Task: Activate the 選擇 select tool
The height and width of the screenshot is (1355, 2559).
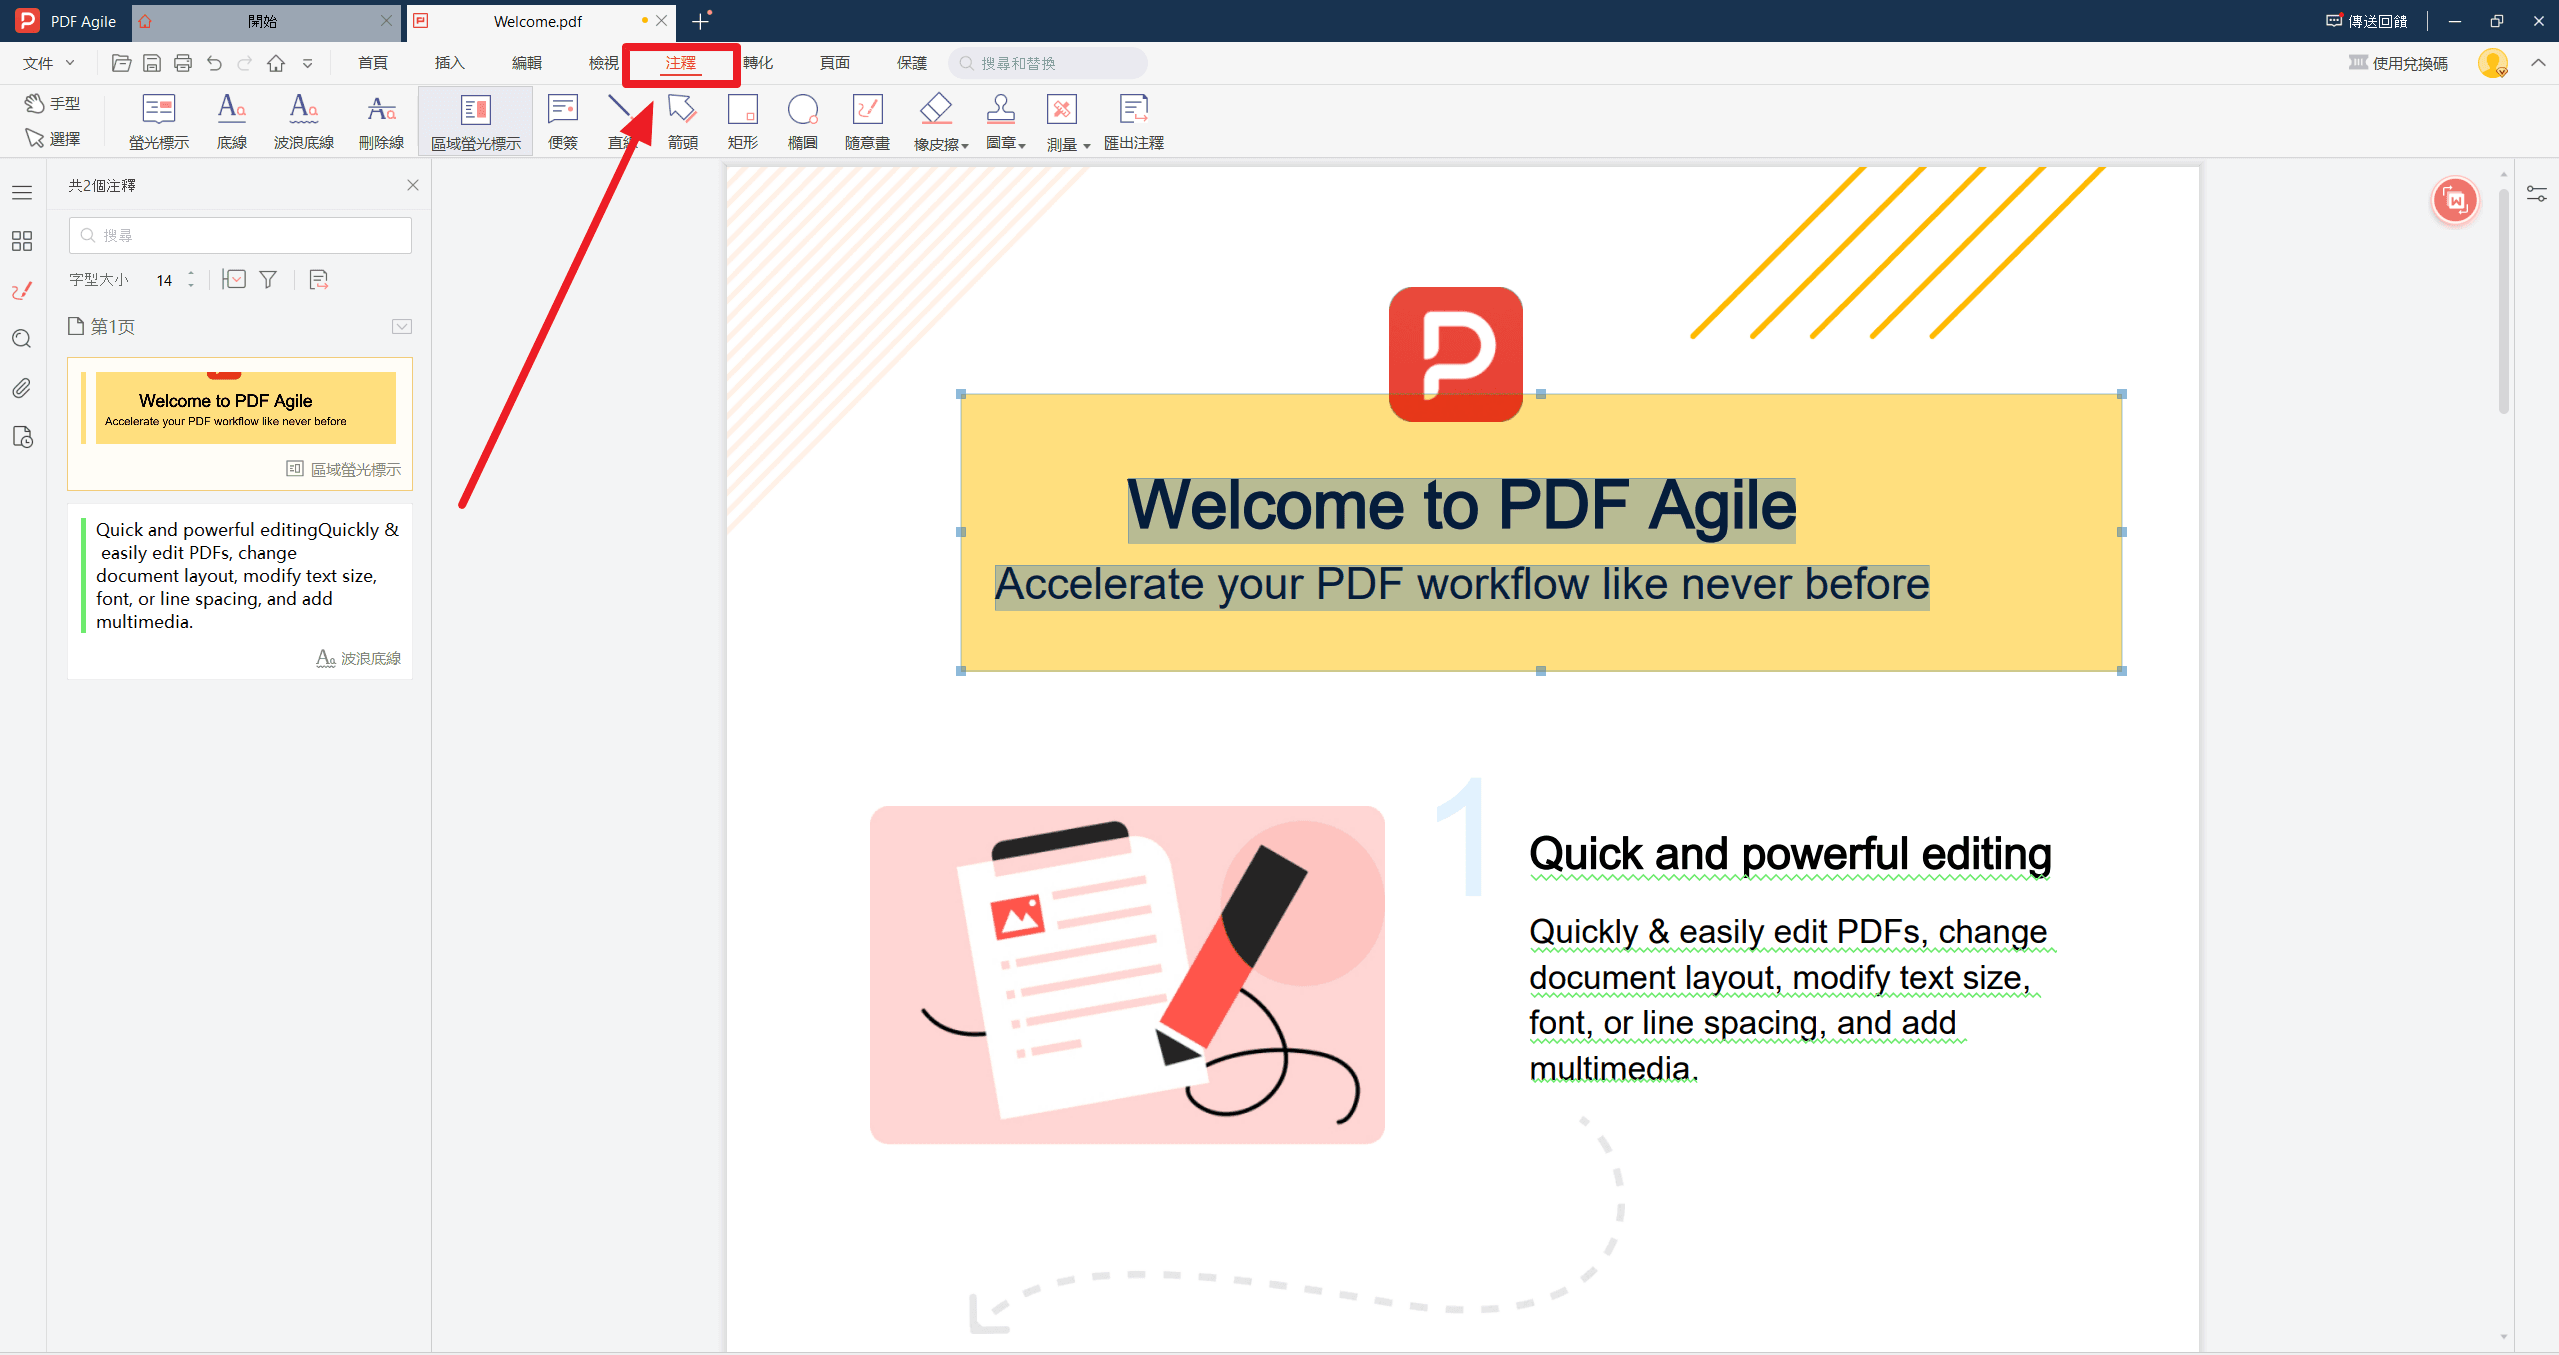Action: (53, 138)
